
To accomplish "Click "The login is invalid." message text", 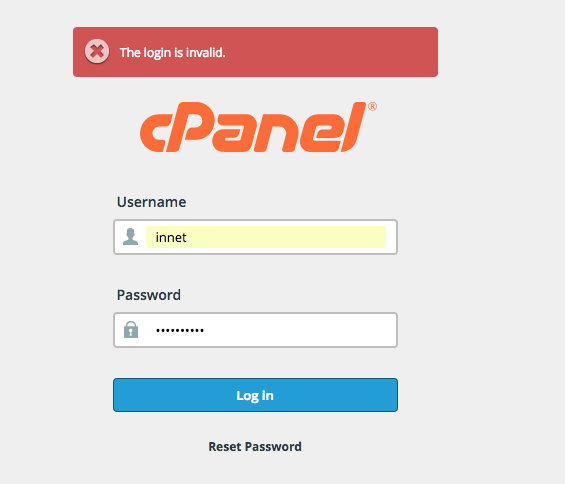I will tap(173, 53).
